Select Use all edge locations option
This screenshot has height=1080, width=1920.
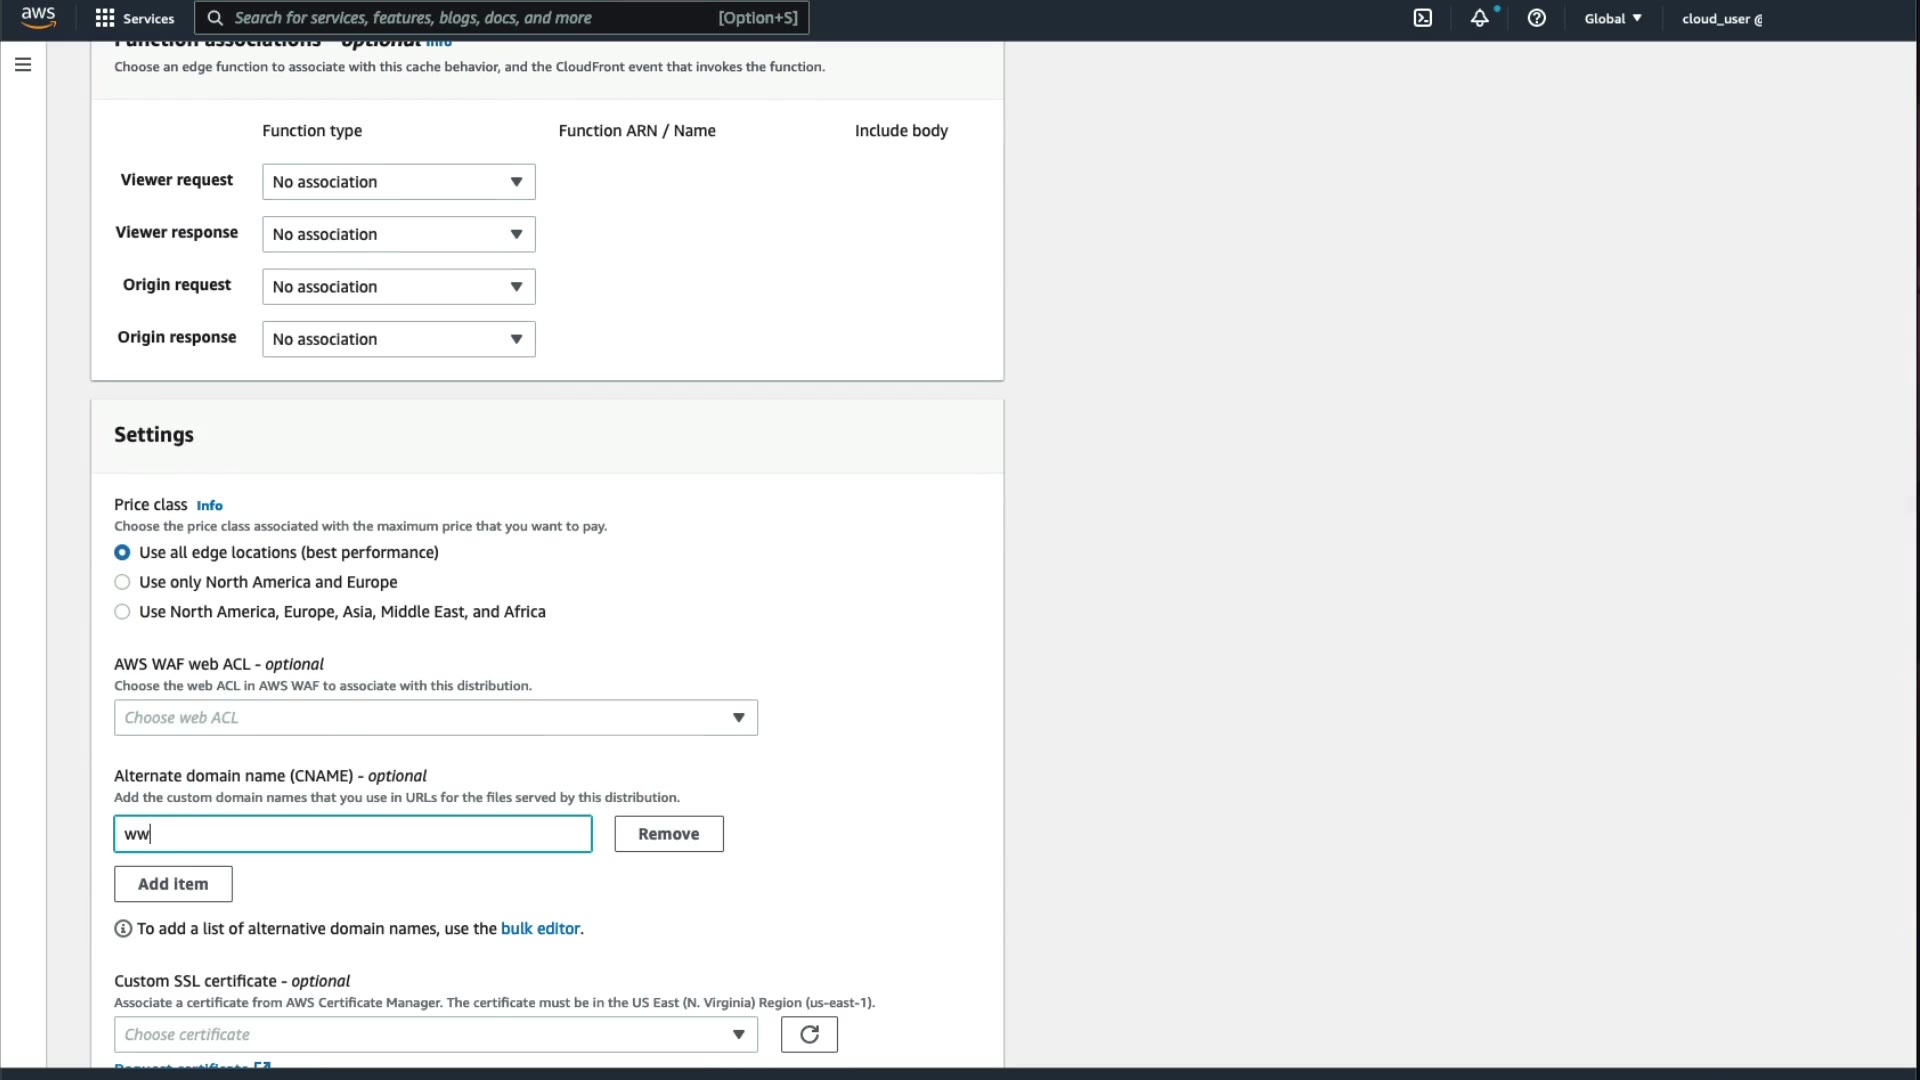[122, 552]
